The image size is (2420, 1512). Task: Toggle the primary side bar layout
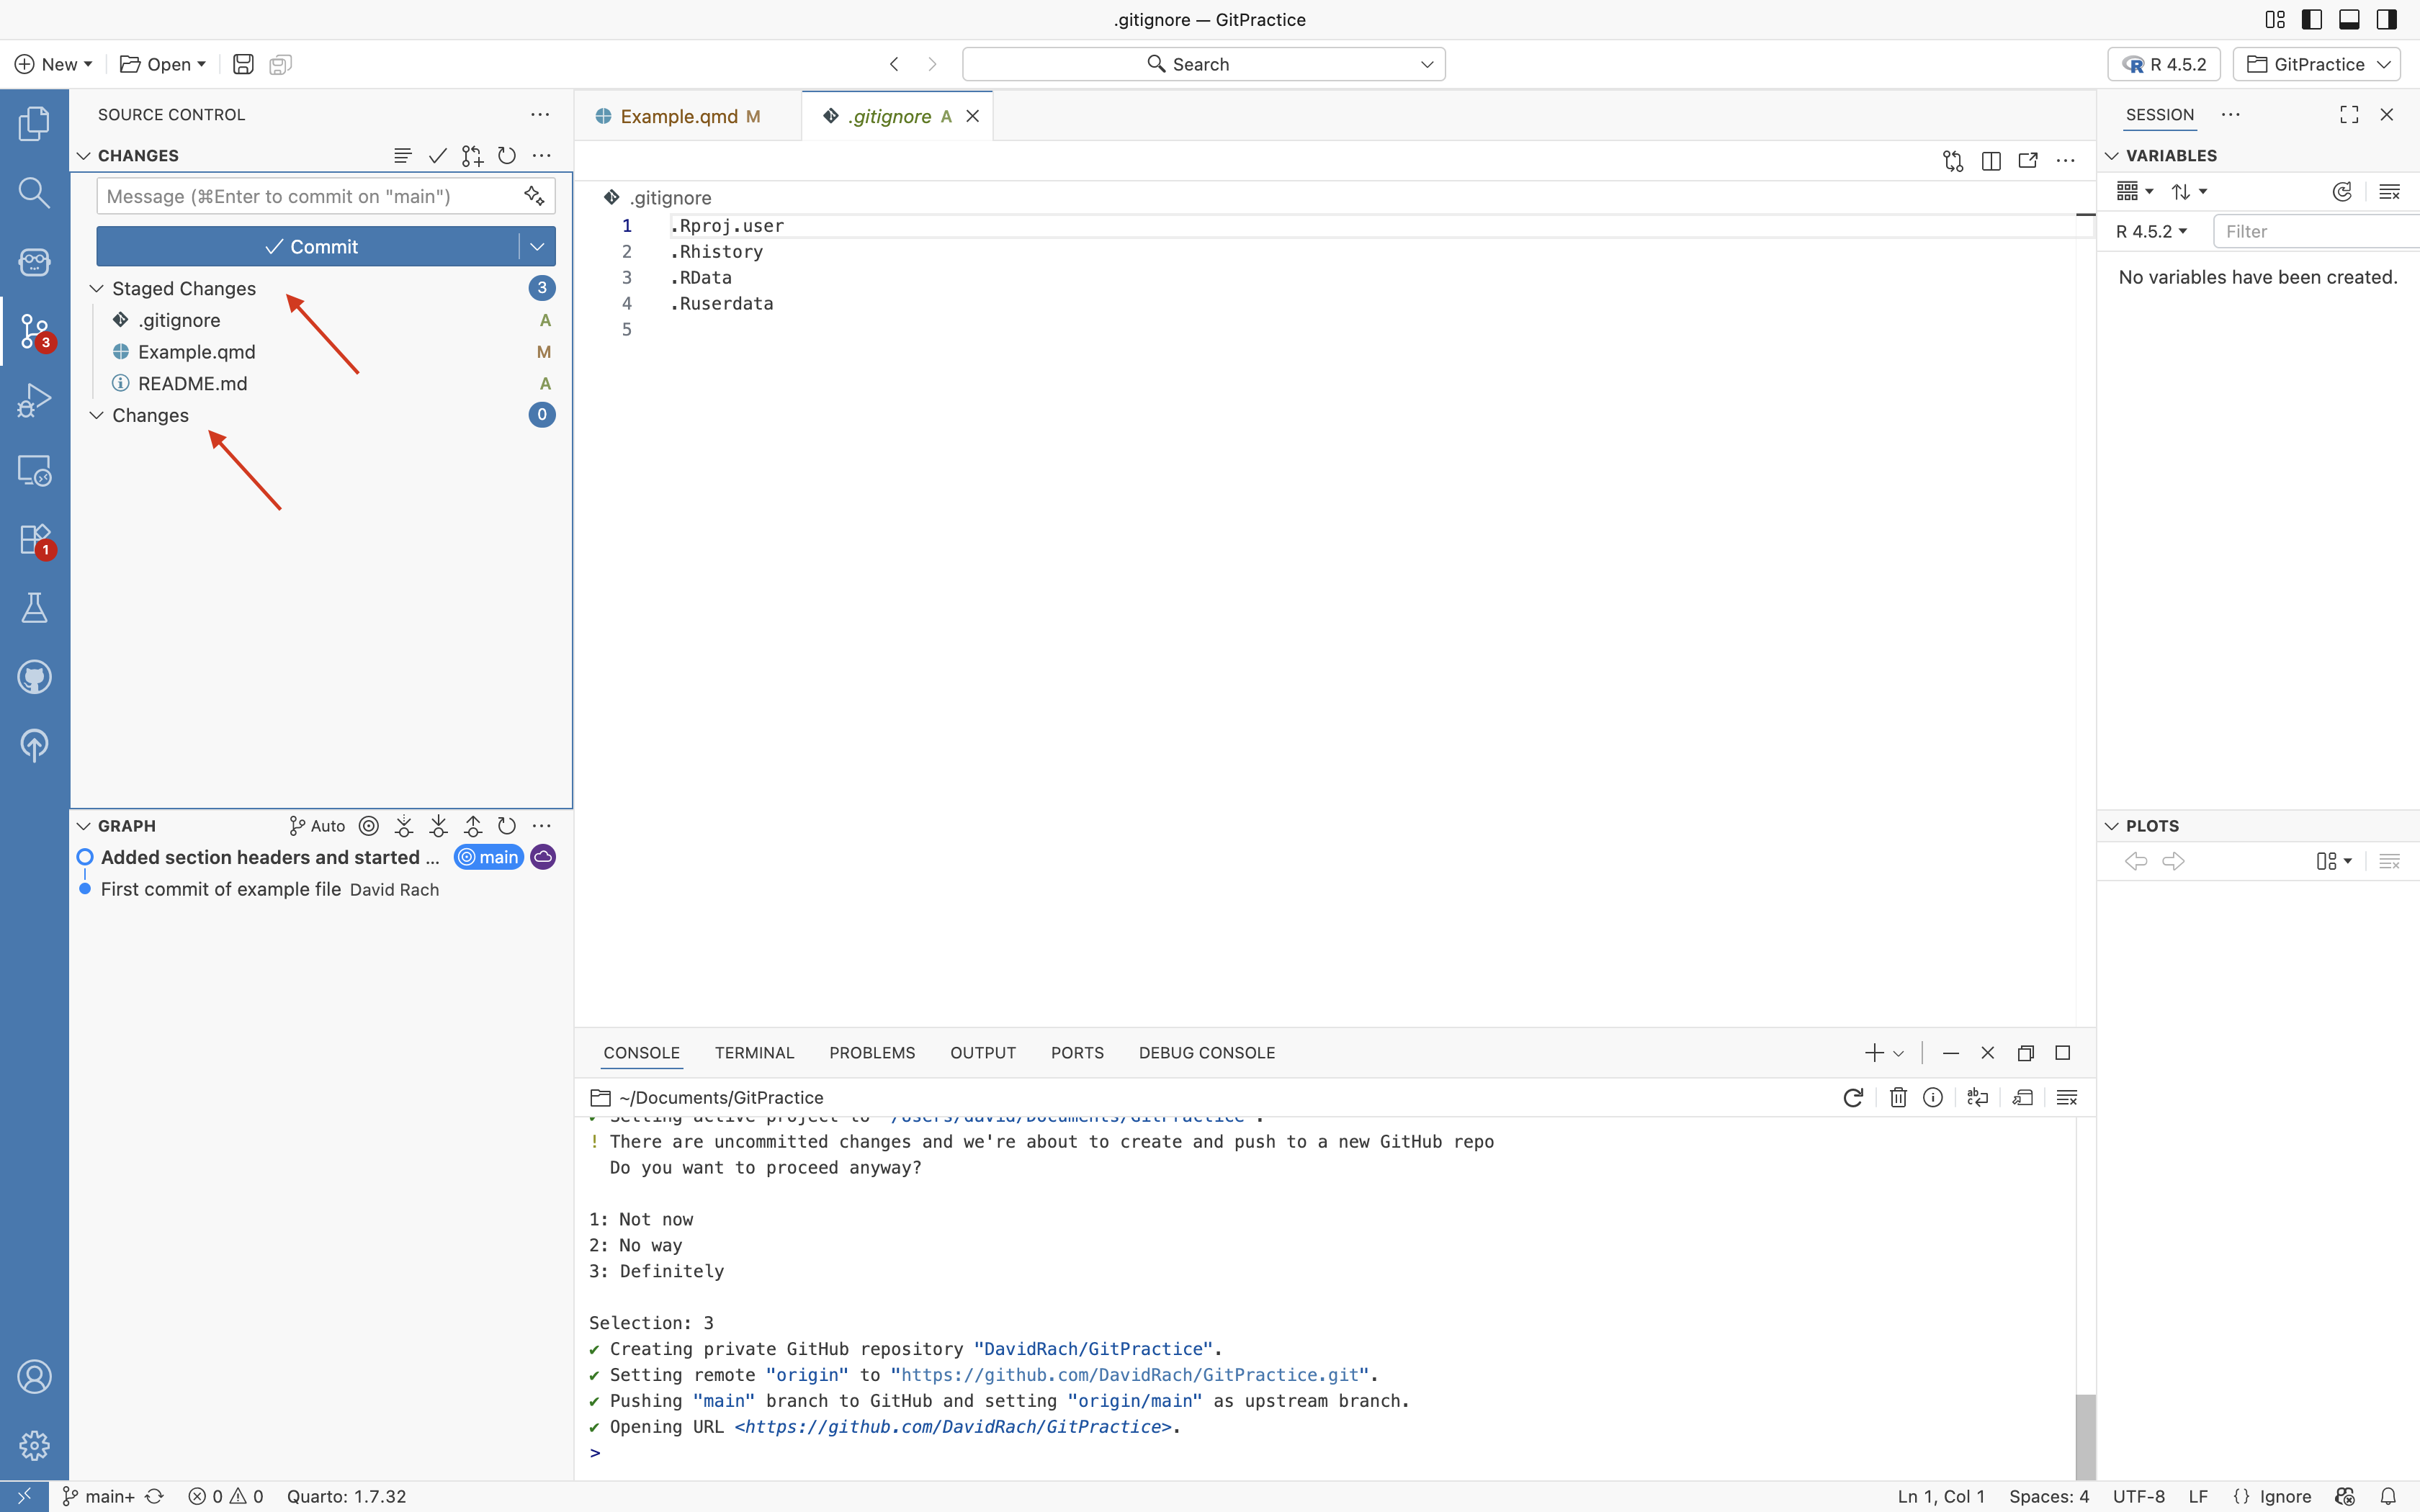tap(2311, 19)
